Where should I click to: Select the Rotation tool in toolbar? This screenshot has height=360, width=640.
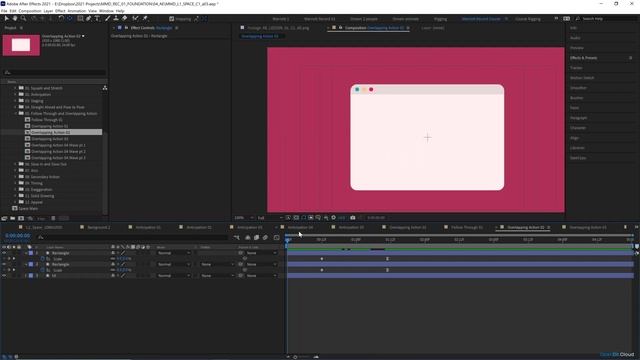click(62, 18)
